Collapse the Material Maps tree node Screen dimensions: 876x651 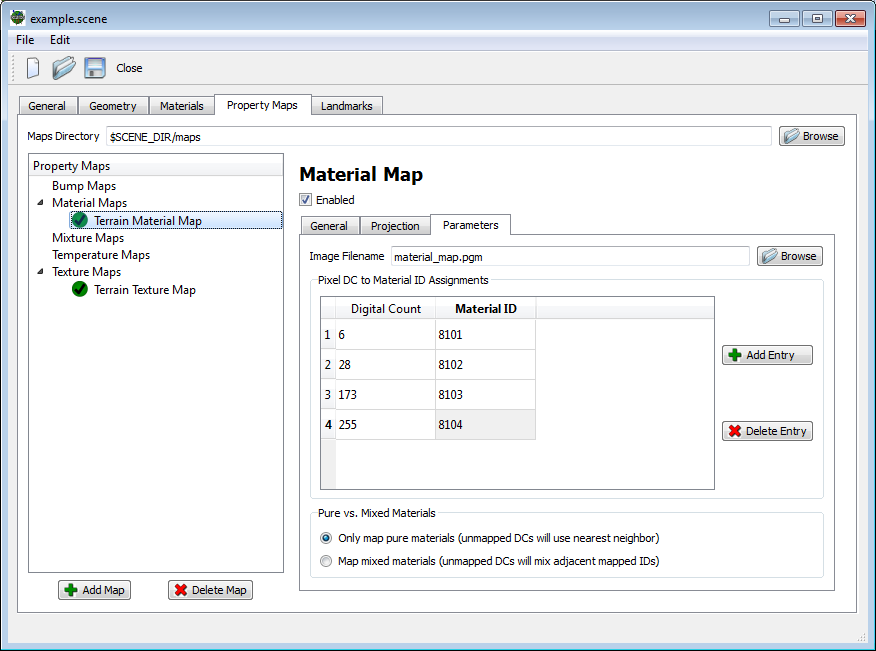pos(39,202)
